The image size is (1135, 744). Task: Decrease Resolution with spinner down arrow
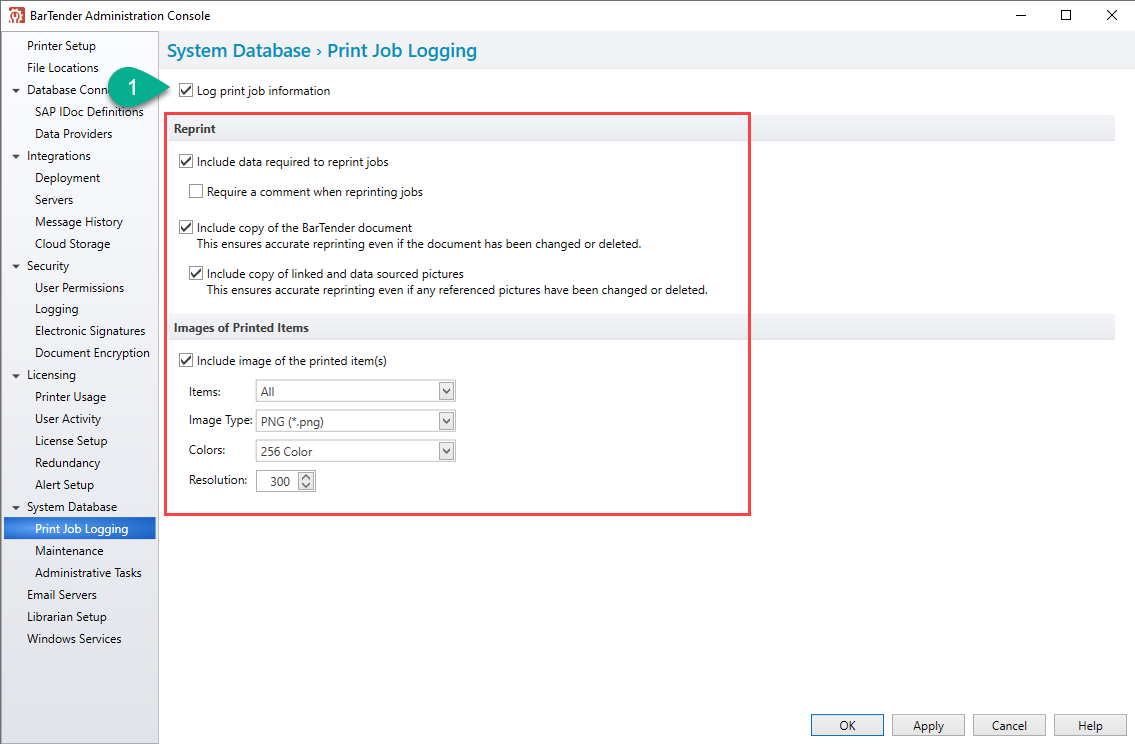point(306,486)
